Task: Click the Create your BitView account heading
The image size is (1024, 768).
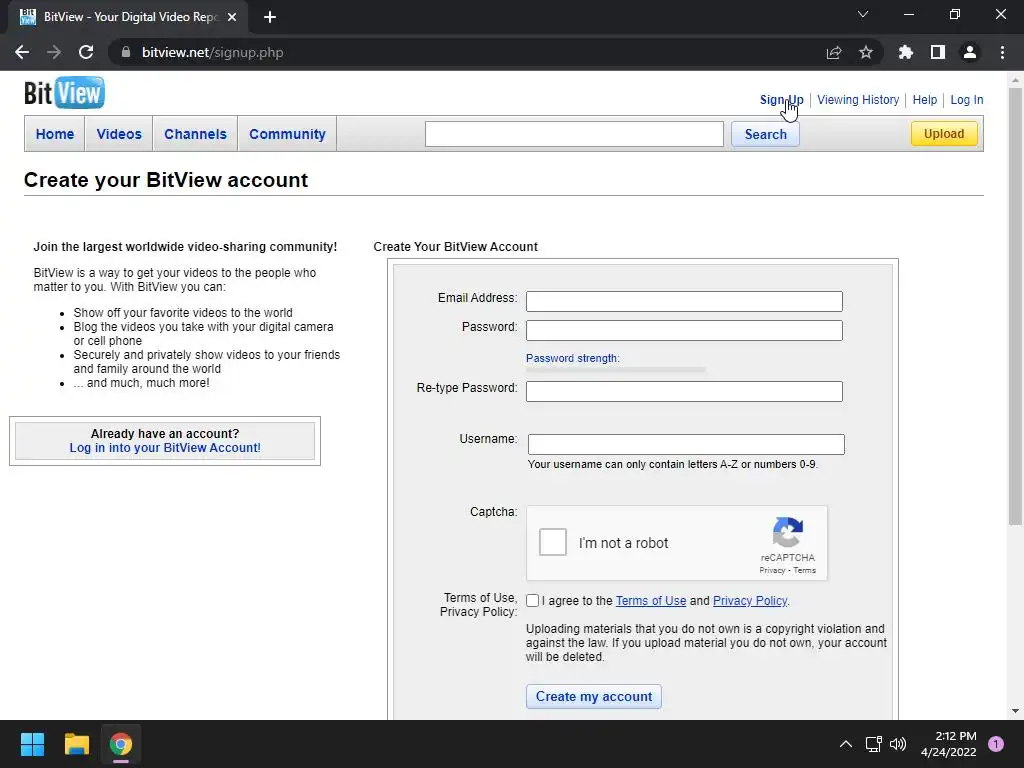Action: pos(166,180)
